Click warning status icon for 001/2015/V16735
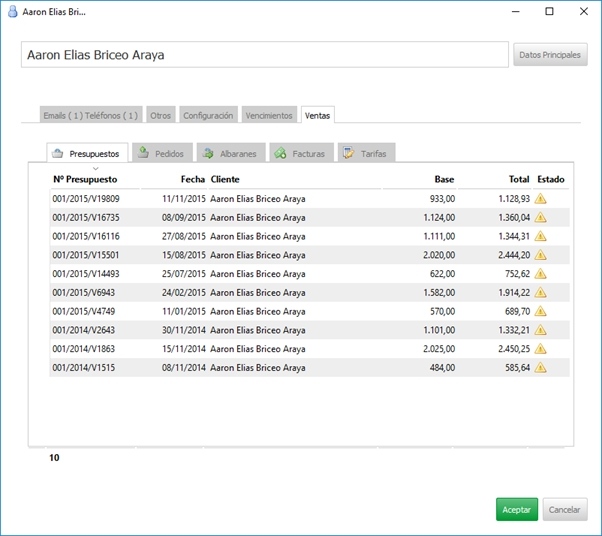Image resolution: width=602 pixels, height=536 pixels. [540, 217]
